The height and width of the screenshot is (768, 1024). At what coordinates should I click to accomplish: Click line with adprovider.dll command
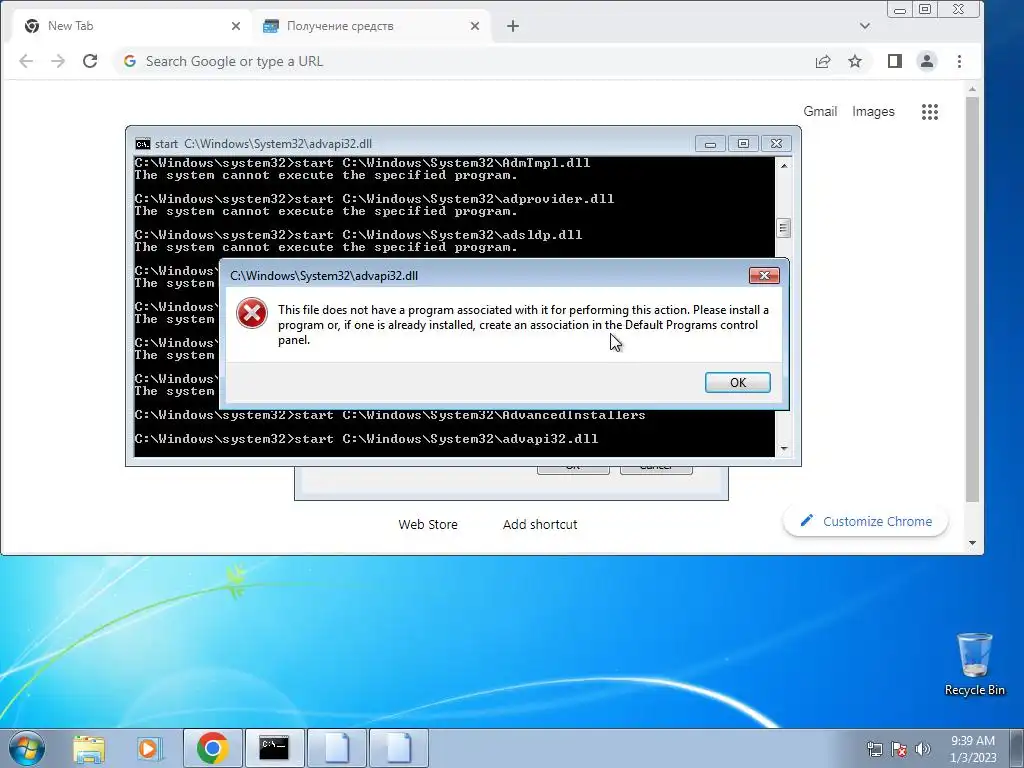[x=374, y=199]
